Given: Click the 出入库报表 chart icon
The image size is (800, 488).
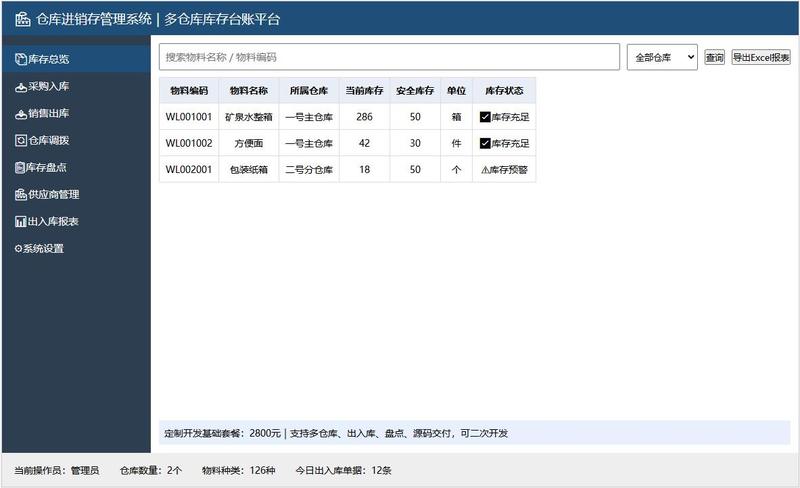Looking at the screenshot, I should tap(21, 222).
